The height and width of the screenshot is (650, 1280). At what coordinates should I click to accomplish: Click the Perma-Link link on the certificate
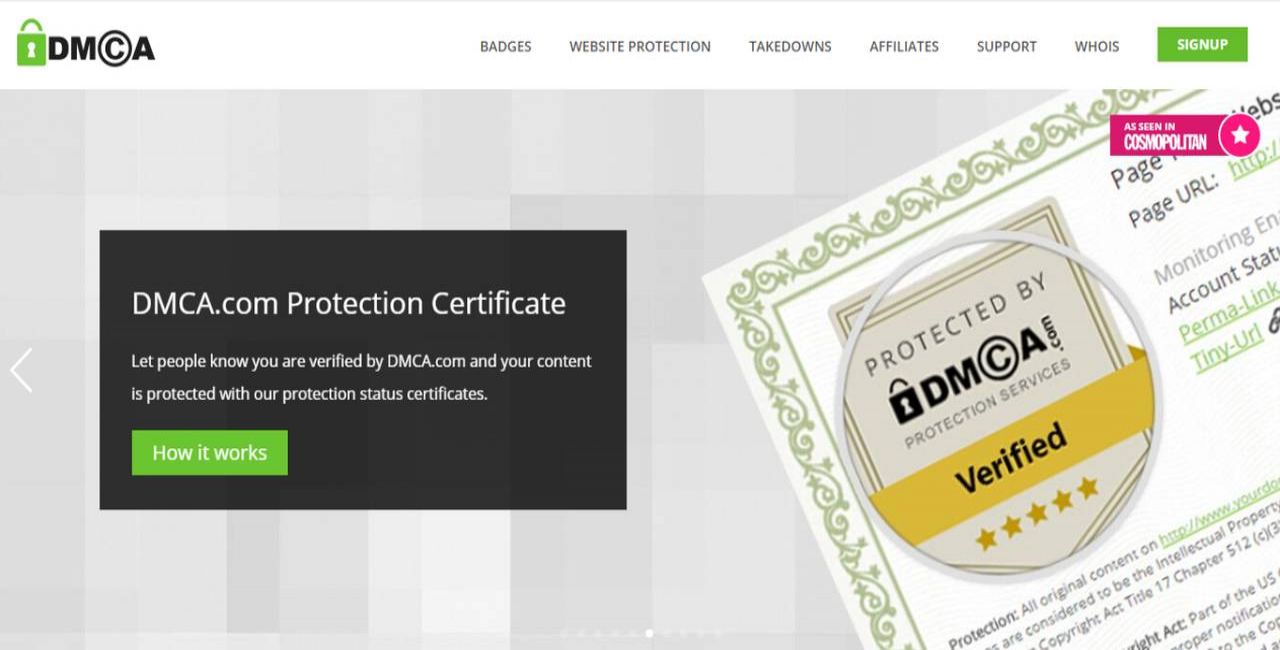pos(1229,313)
